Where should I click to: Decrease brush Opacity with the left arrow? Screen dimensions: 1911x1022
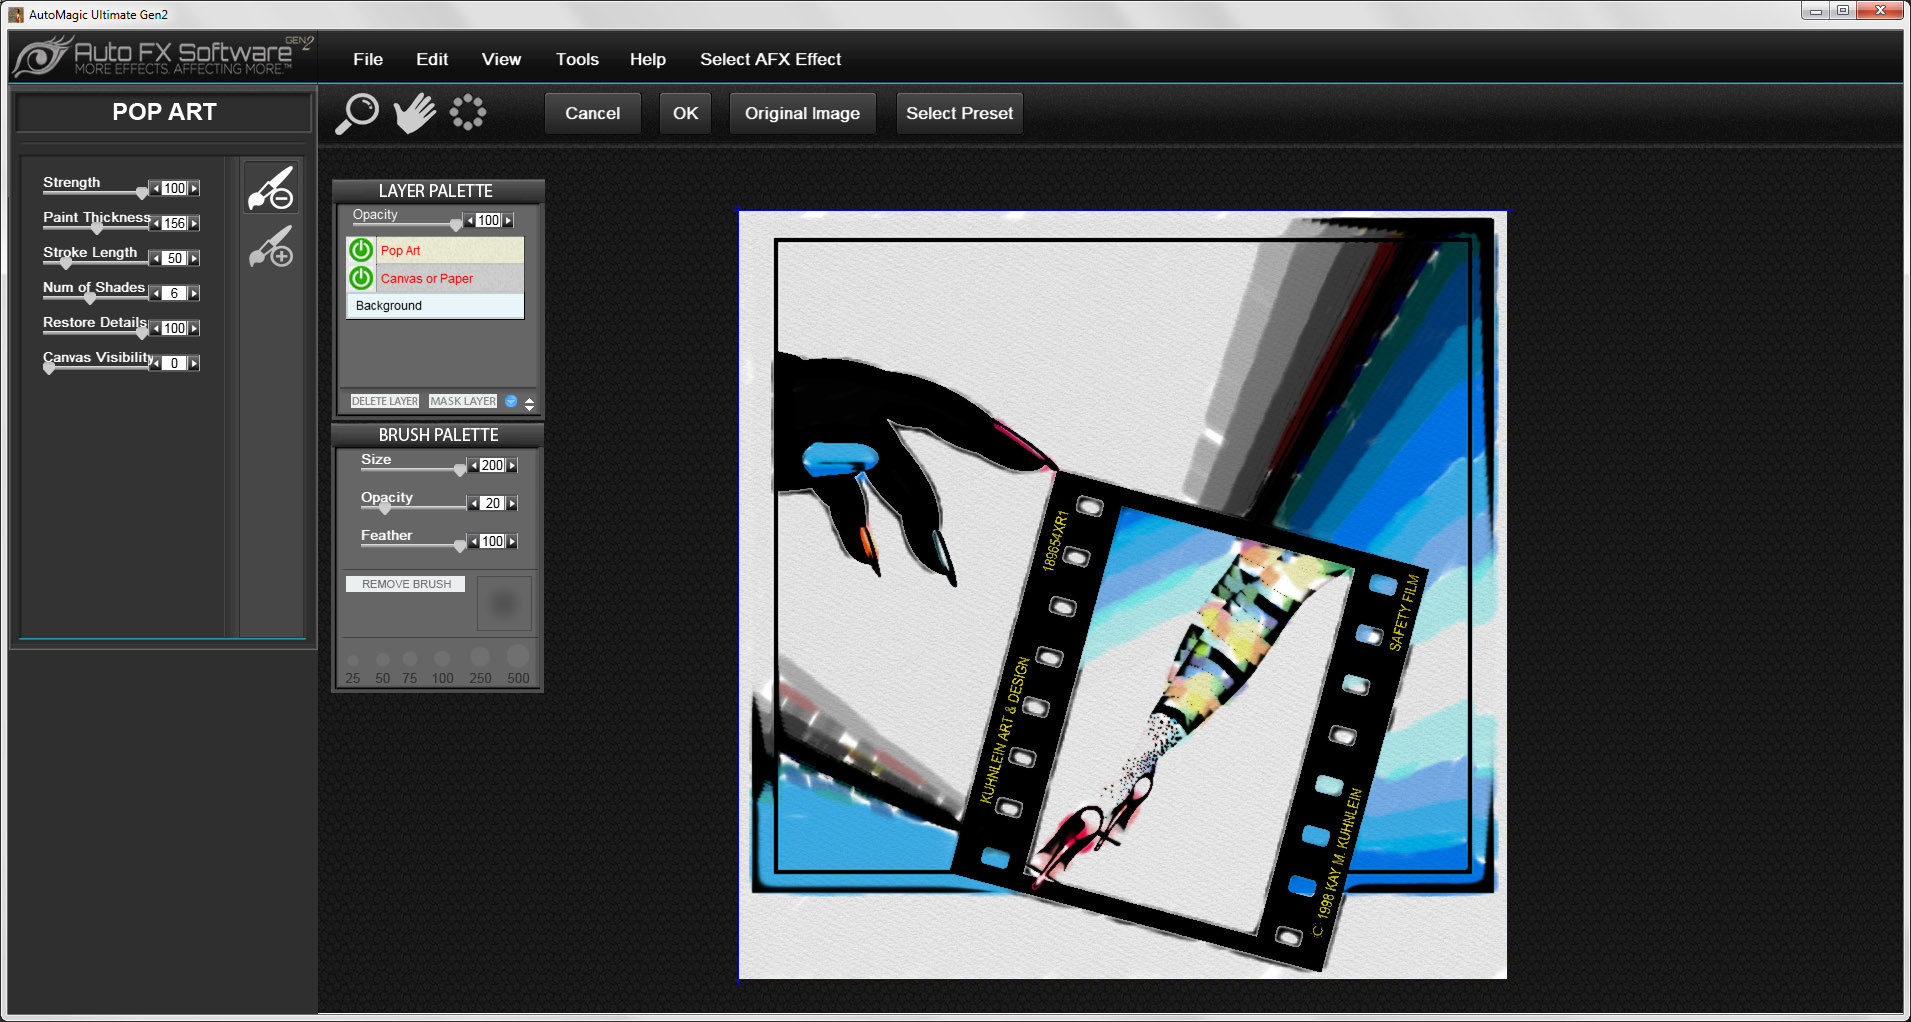(x=473, y=503)
